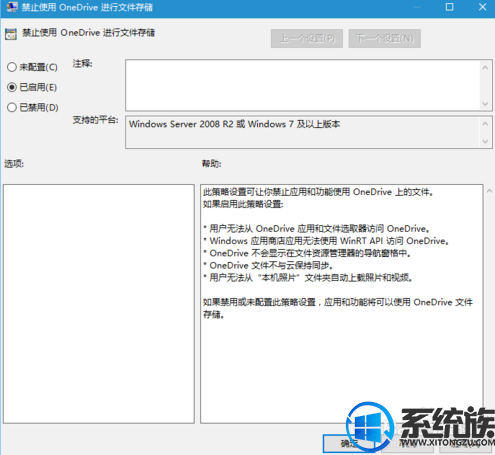Click the 上一个设置(P) button

pos(307,39)
